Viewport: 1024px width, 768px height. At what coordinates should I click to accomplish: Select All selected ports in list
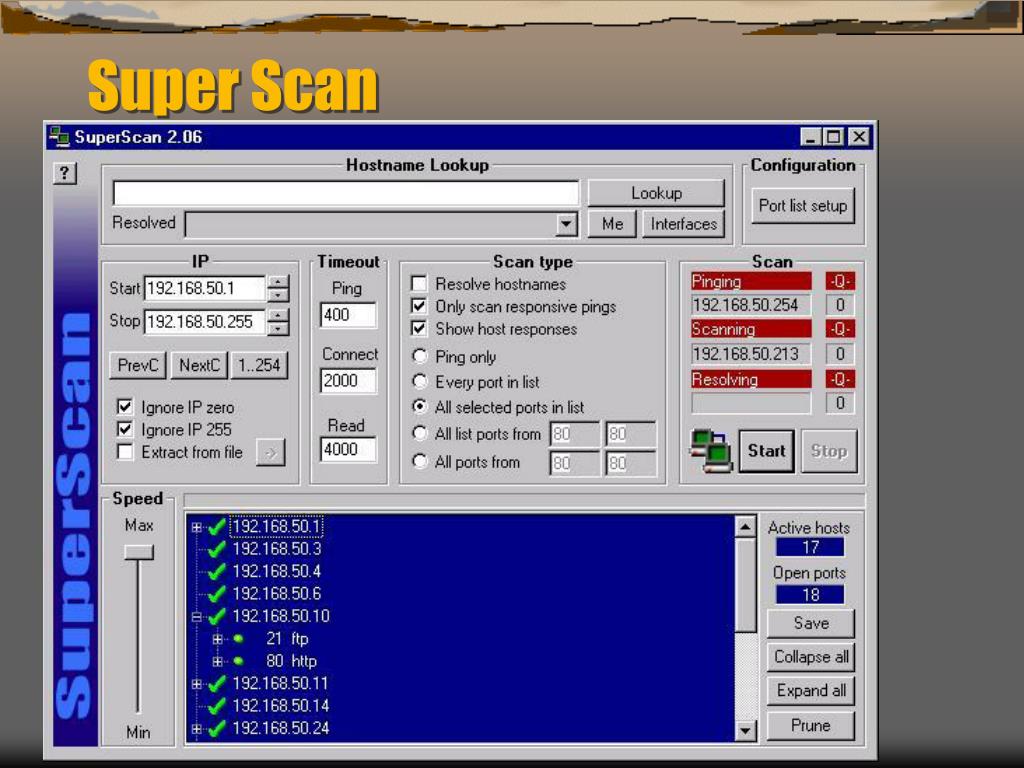point(420,407)
